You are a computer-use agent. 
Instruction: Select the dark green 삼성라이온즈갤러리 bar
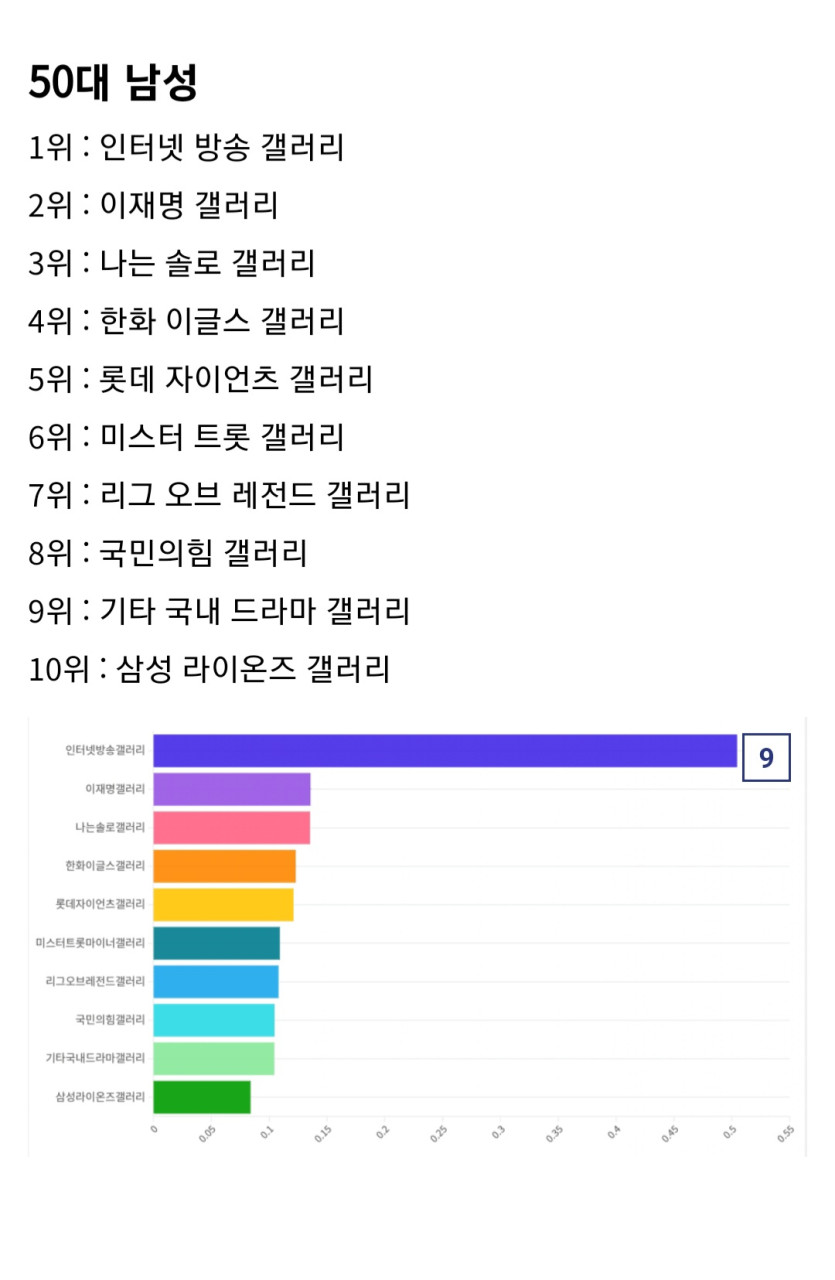click(202, 1097)
